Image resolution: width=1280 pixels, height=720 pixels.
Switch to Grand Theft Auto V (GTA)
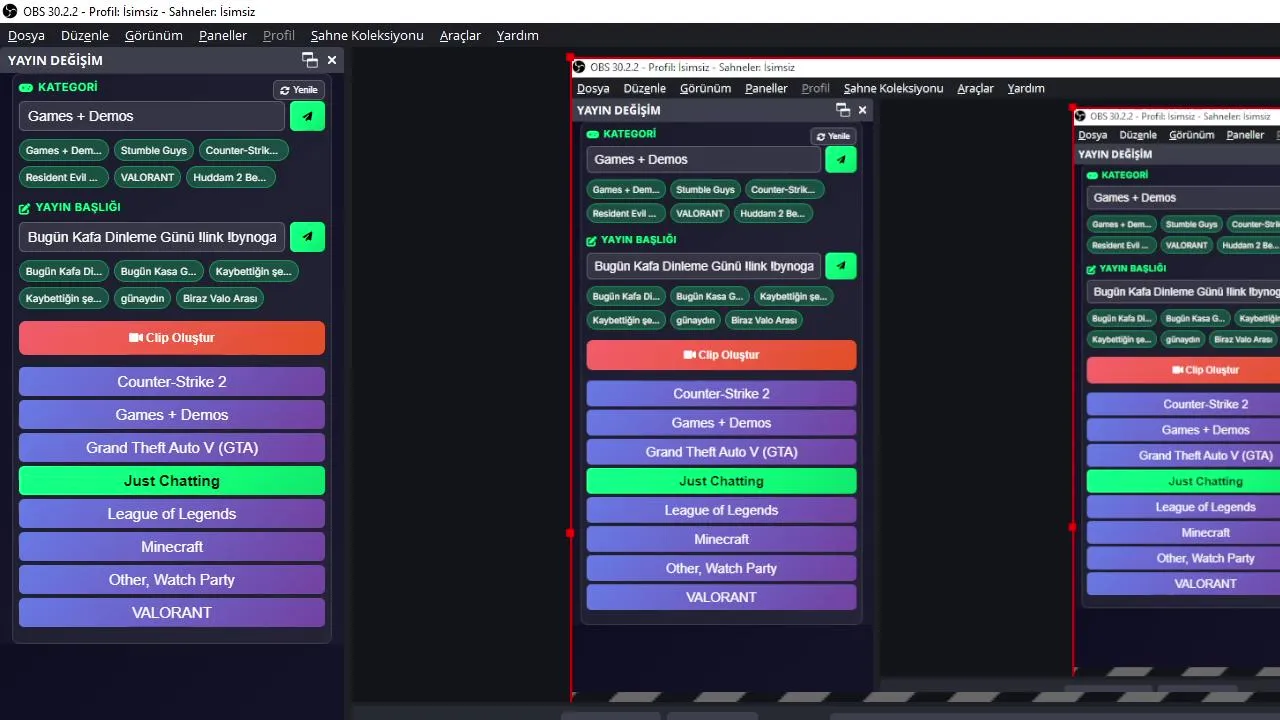172,448
